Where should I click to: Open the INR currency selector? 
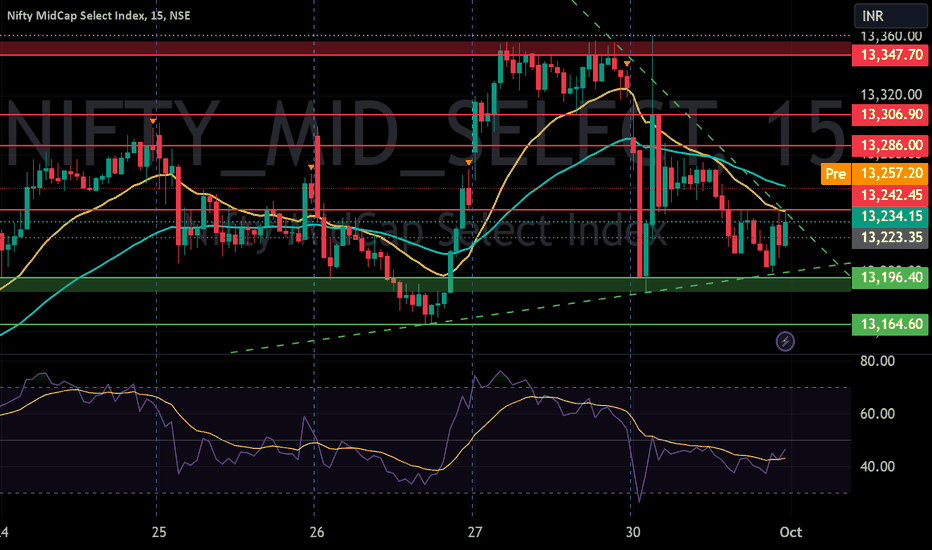890,16
